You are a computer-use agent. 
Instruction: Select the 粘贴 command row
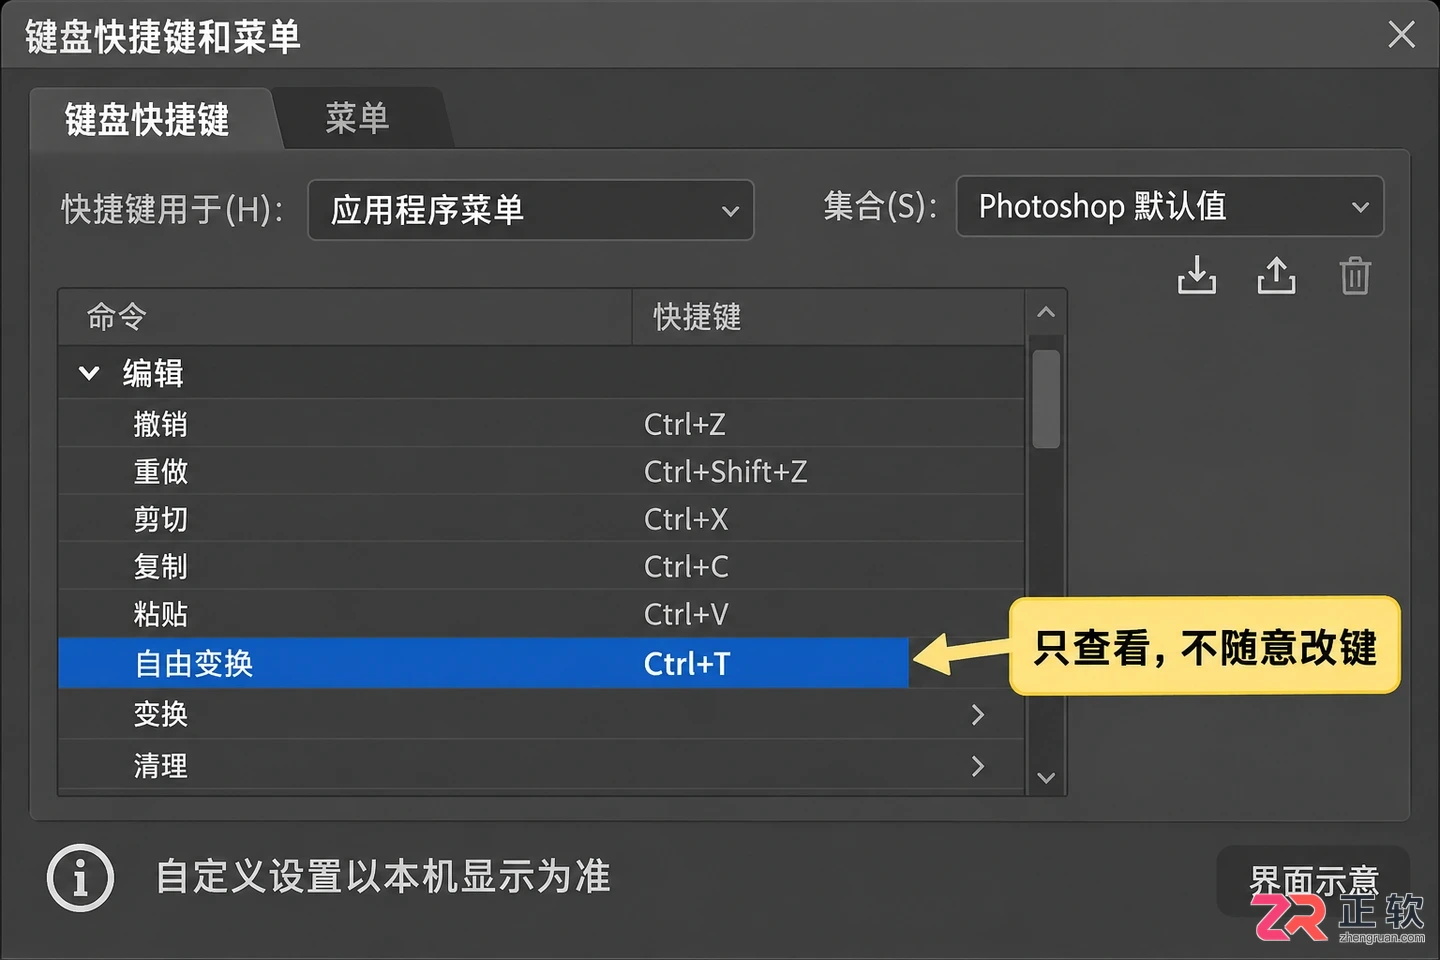541,614
